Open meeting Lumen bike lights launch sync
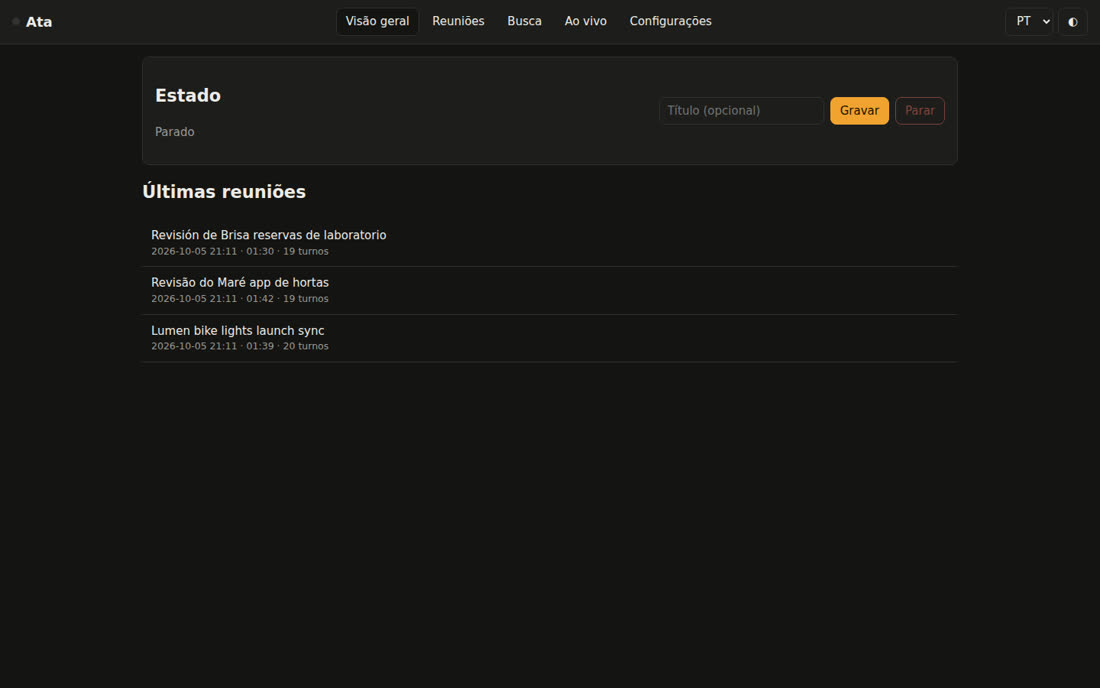 click(549, 338)
